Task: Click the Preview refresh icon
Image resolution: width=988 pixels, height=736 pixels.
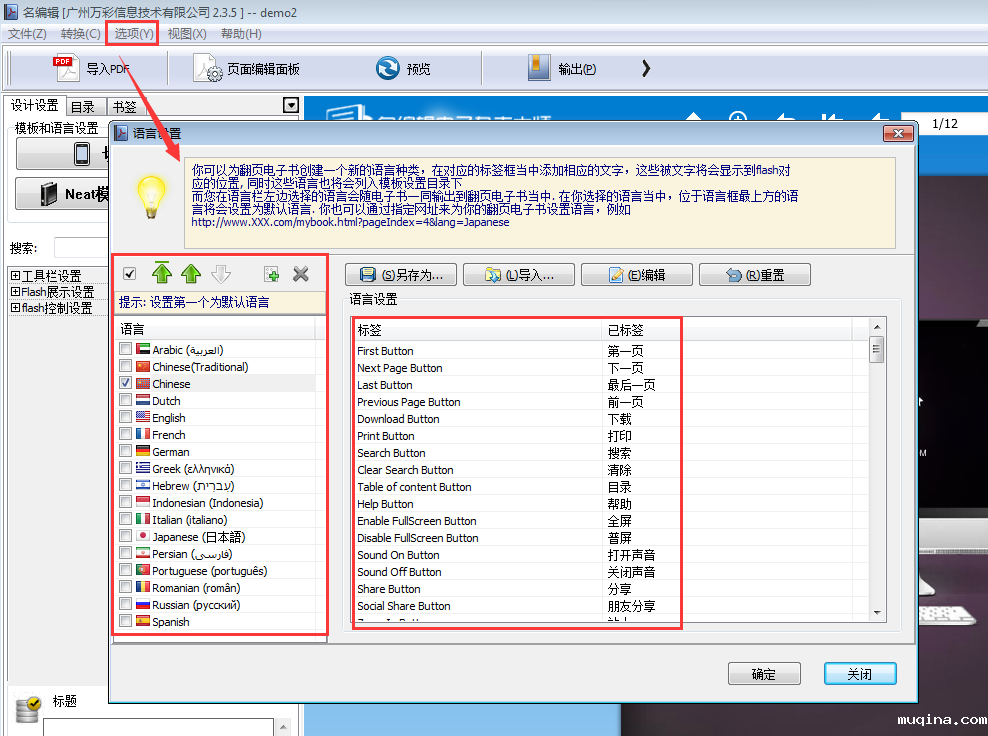Action: click(x=387, y=68)
